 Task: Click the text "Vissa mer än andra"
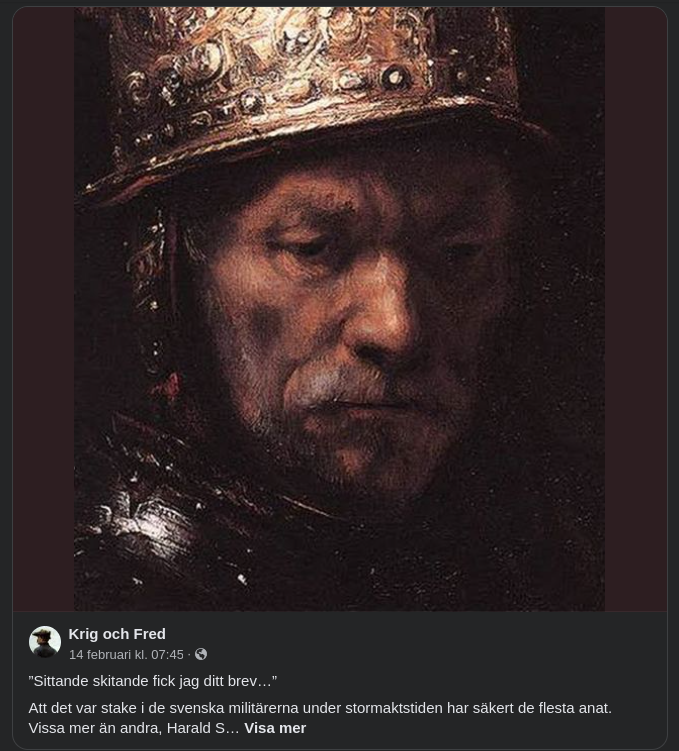(93, 728)
